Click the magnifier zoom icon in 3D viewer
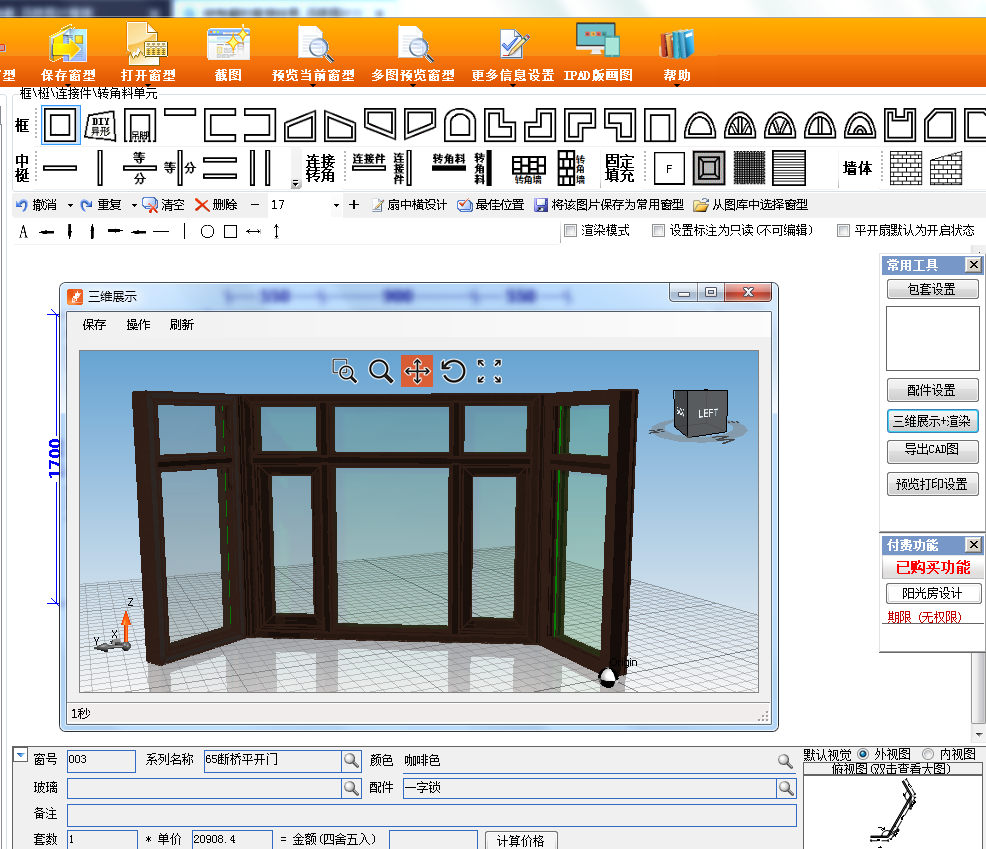Screen dimensions: 986x849 380,371
